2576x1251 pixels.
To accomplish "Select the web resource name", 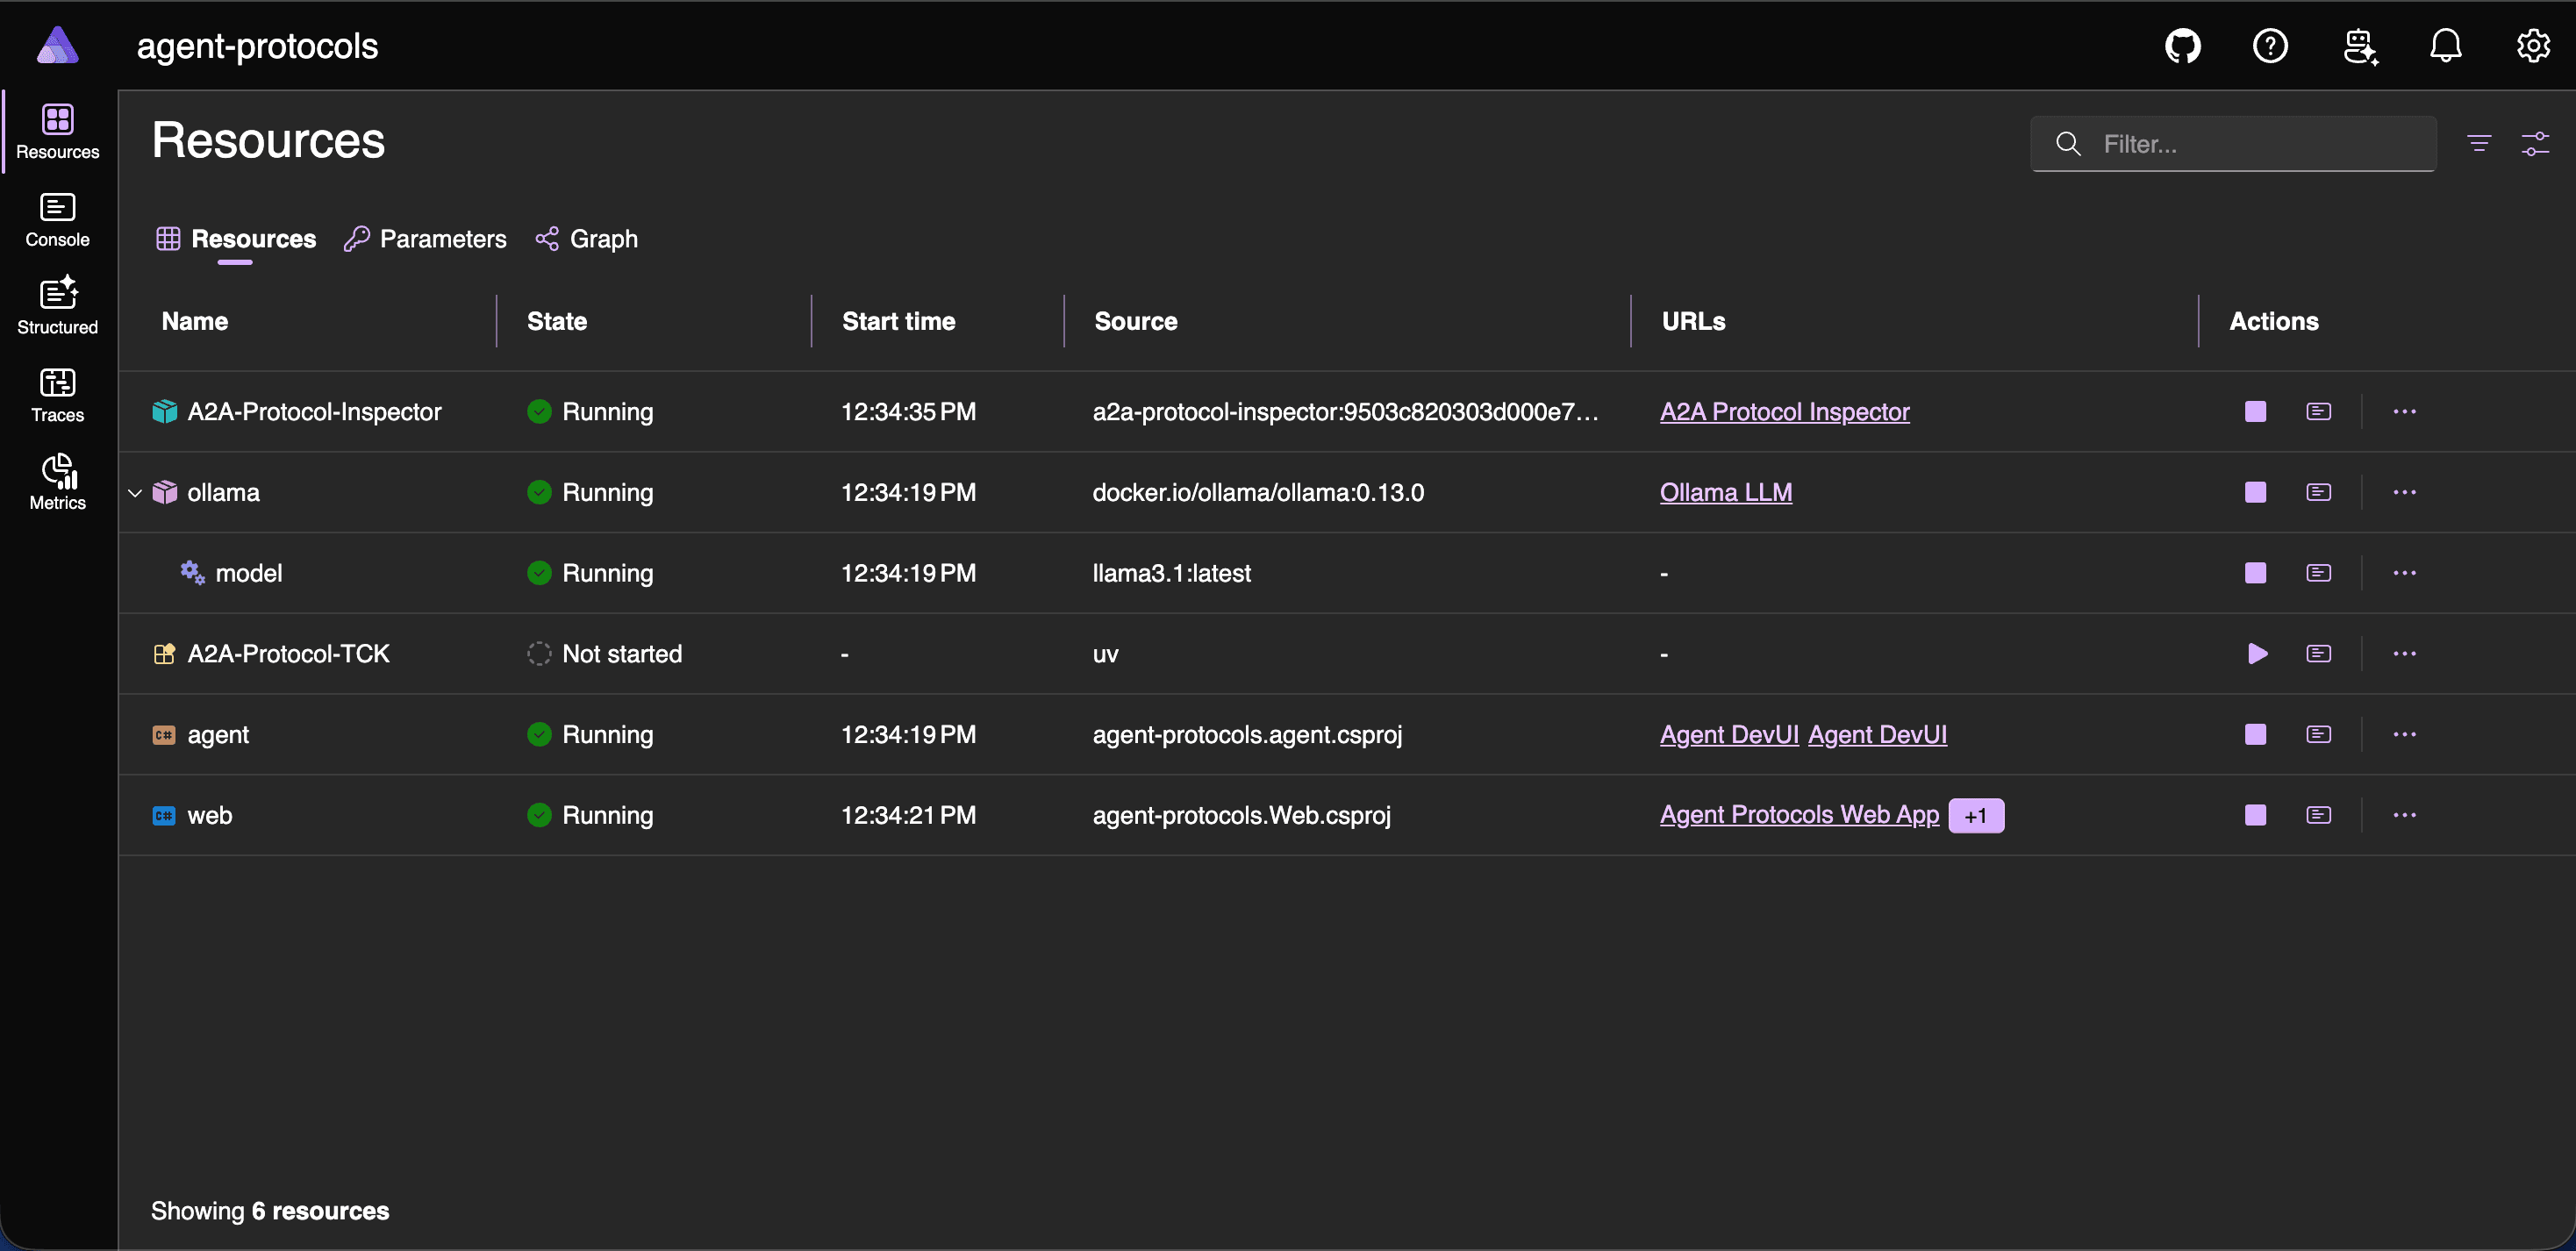I will [209, 815].
